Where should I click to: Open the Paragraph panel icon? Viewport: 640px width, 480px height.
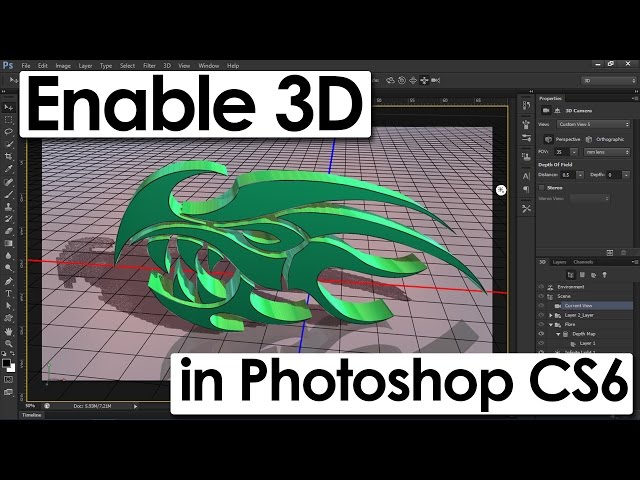coord(526,189)
